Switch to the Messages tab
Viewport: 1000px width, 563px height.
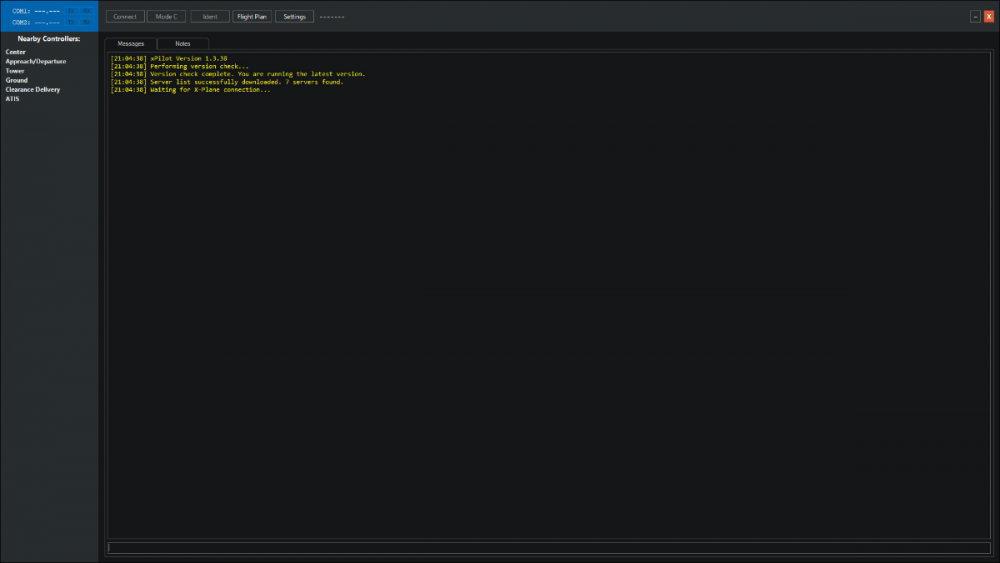click(x=131, y=44)
